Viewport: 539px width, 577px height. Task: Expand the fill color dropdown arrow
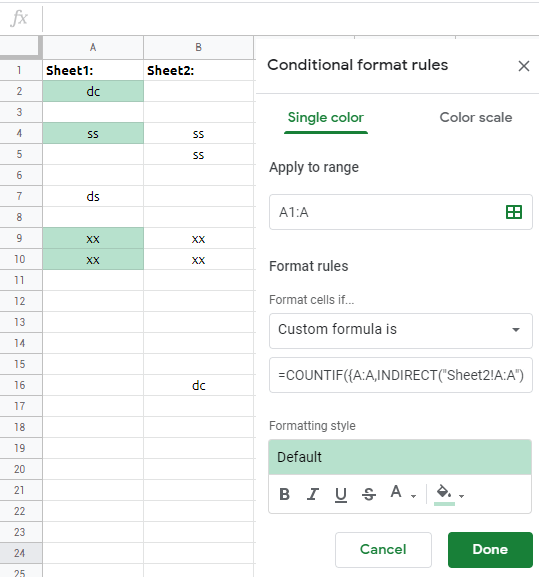point(461,496)
